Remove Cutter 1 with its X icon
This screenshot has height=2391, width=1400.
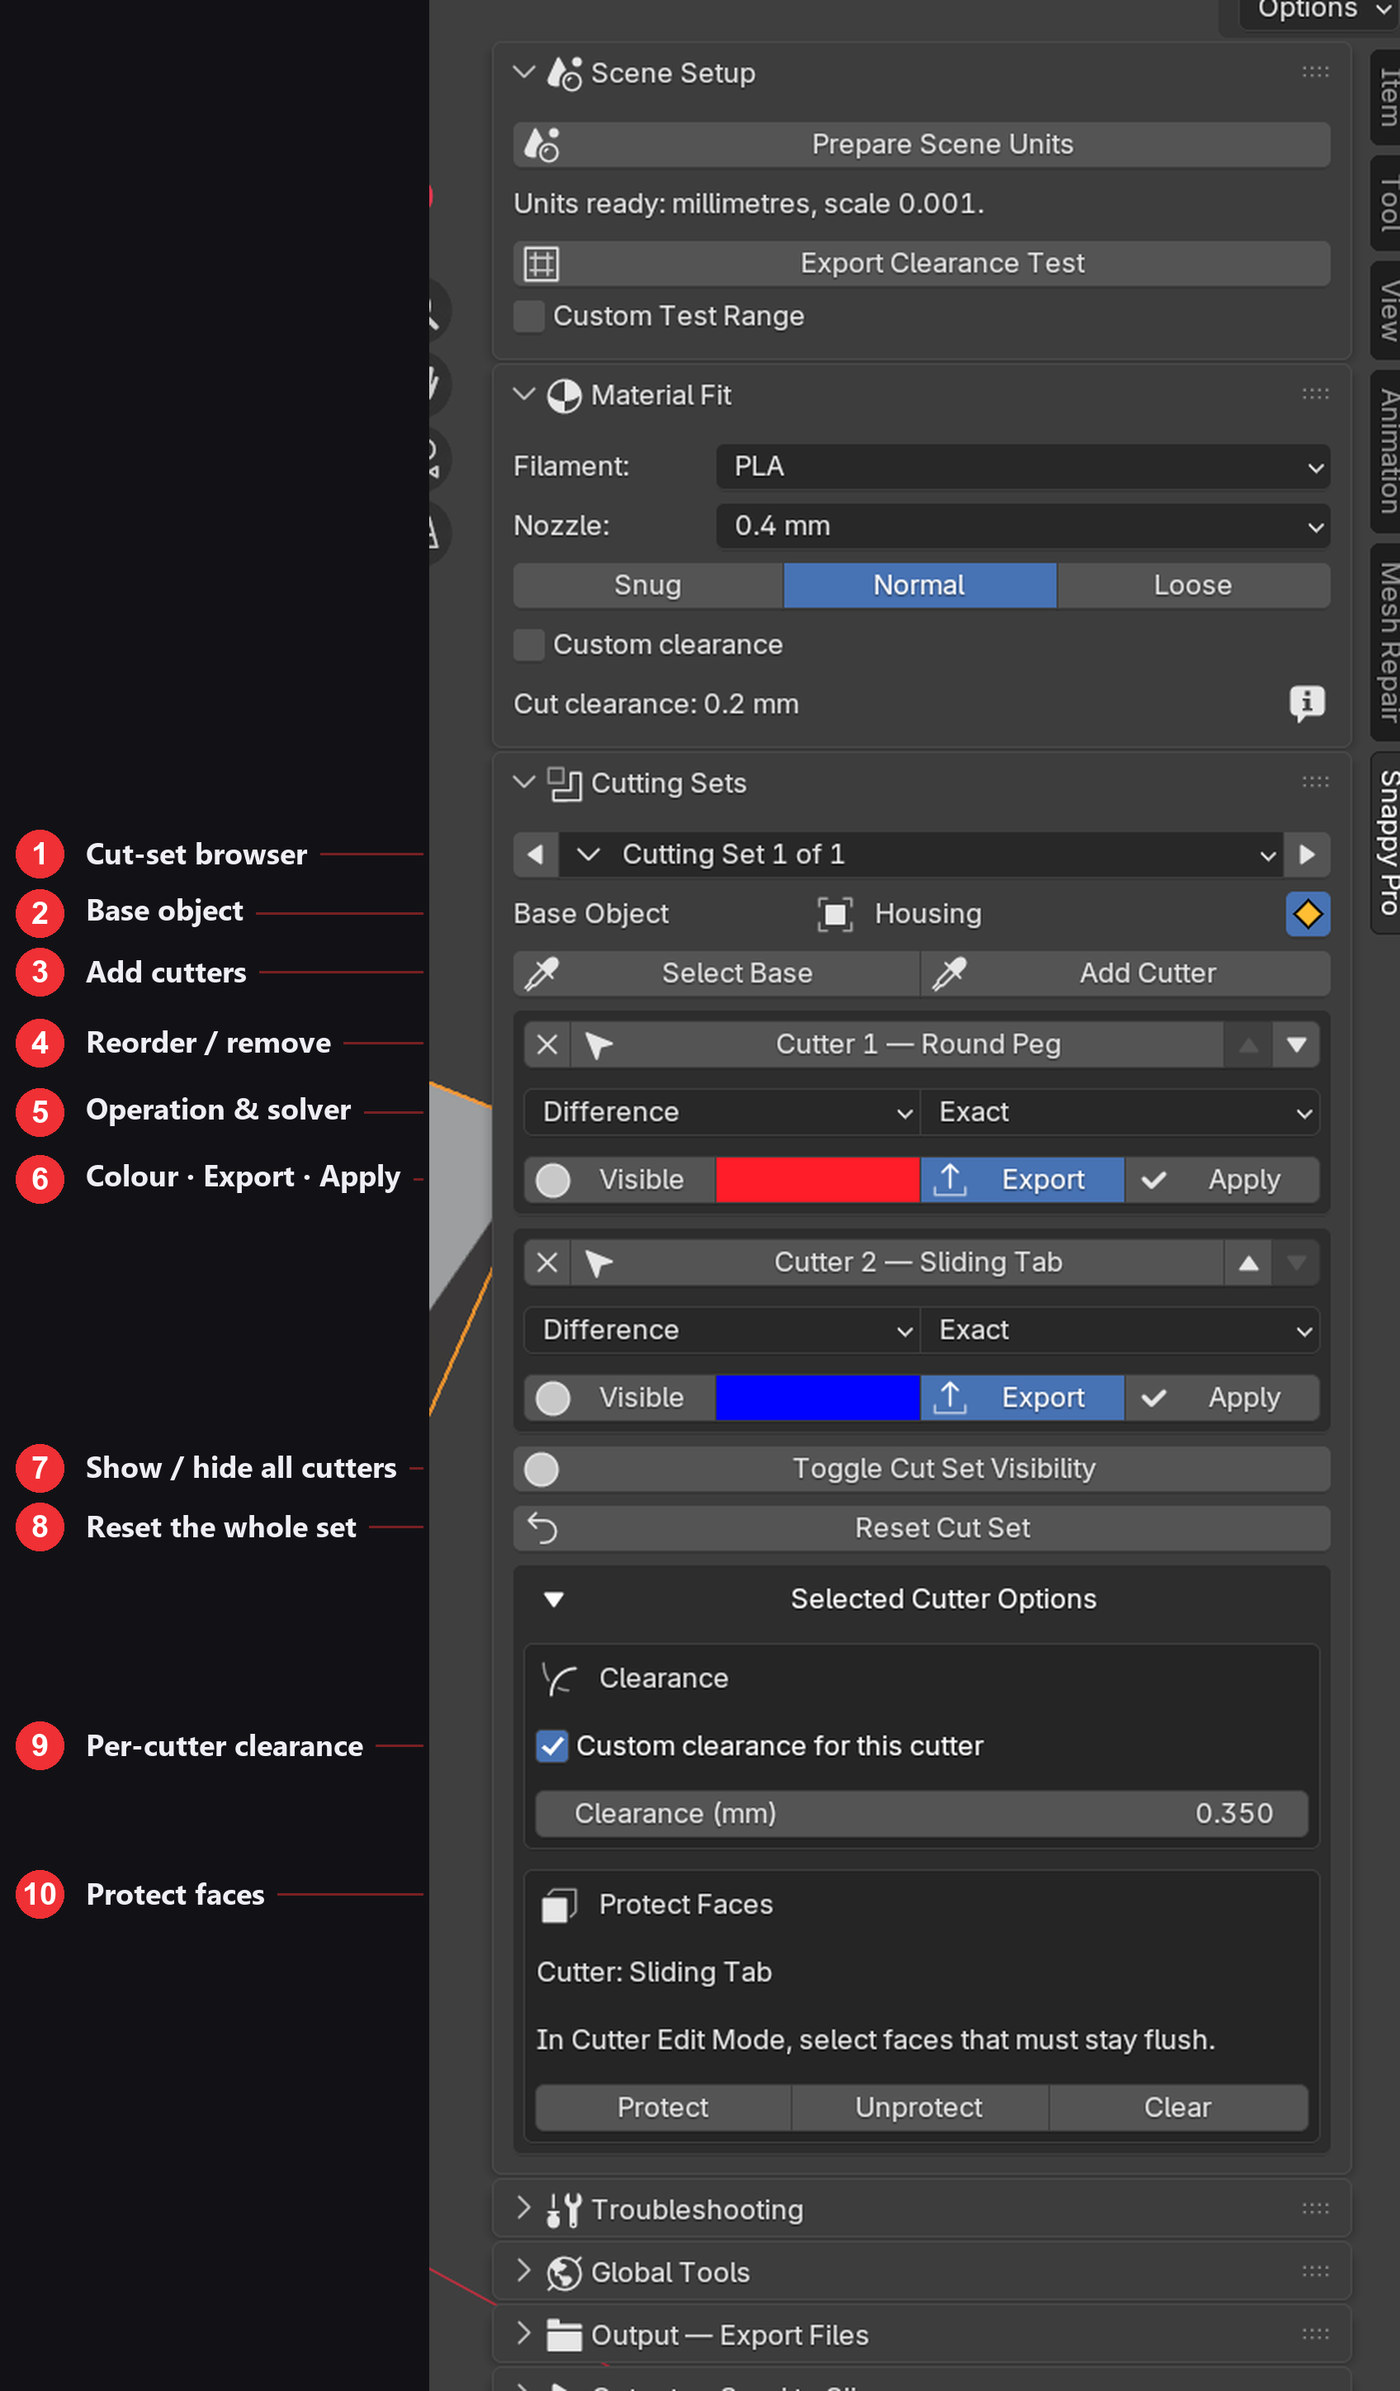tap(547, 1045)
